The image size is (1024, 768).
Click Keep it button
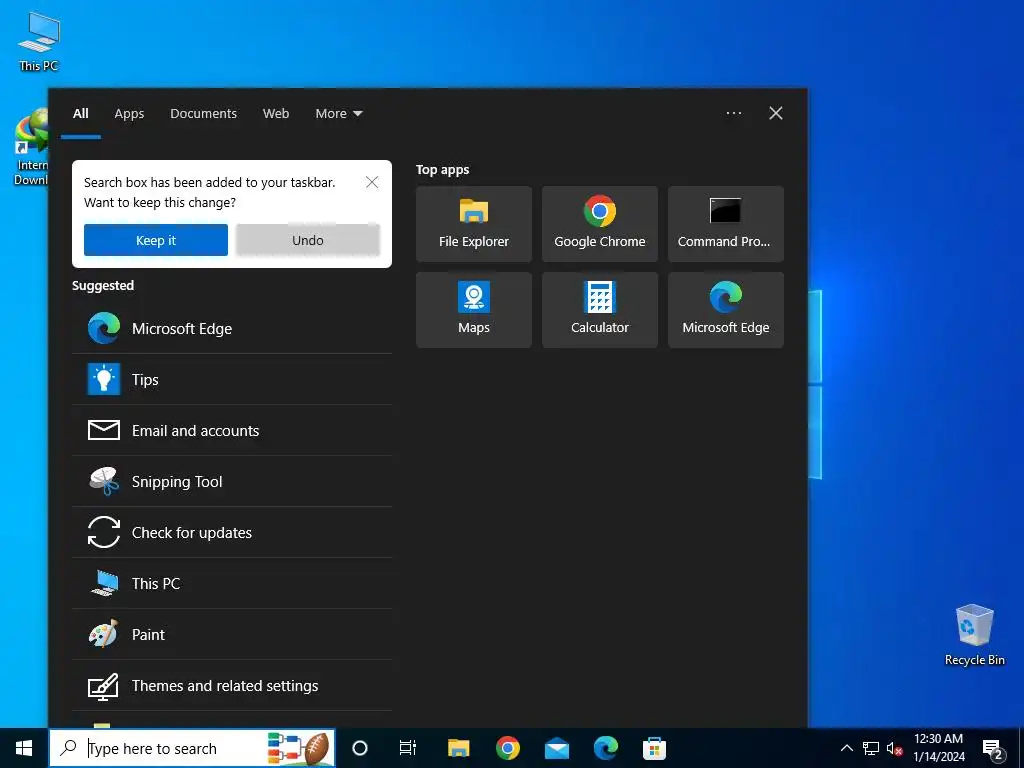[x=156, y=240]
